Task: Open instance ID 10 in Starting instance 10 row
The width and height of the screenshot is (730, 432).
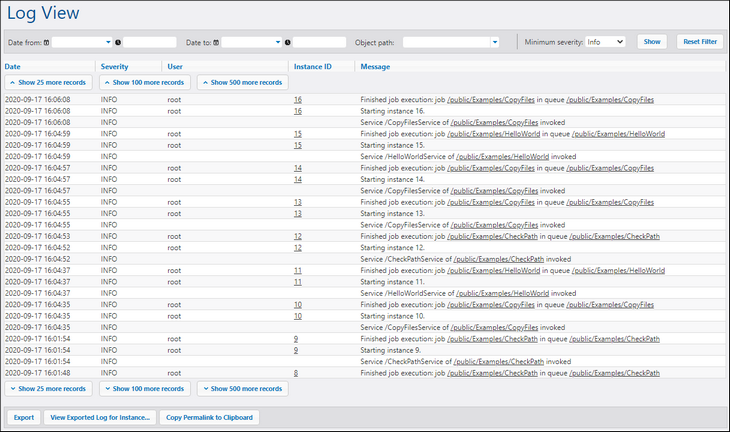Action: pyautogui.click(x=298, y=316)
